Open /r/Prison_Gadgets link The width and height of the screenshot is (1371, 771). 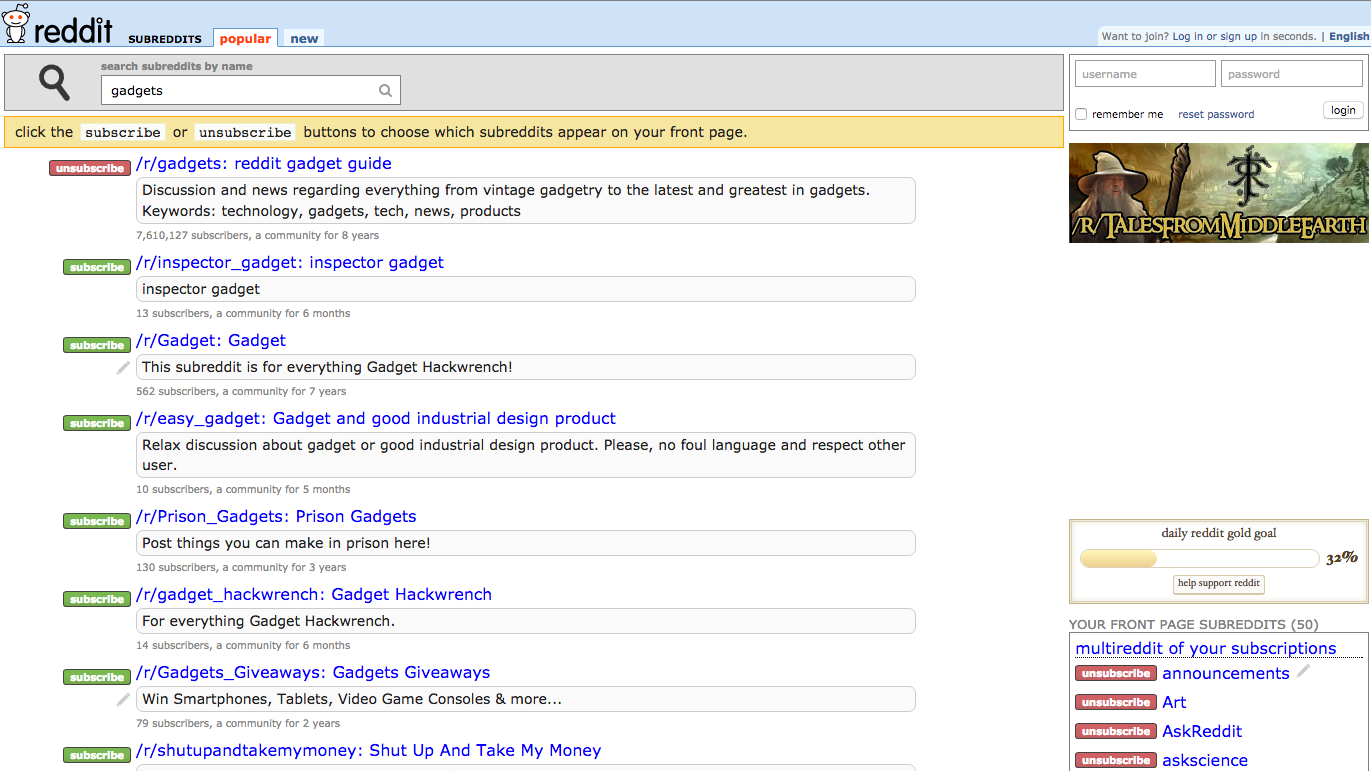[x=276, y=516]
